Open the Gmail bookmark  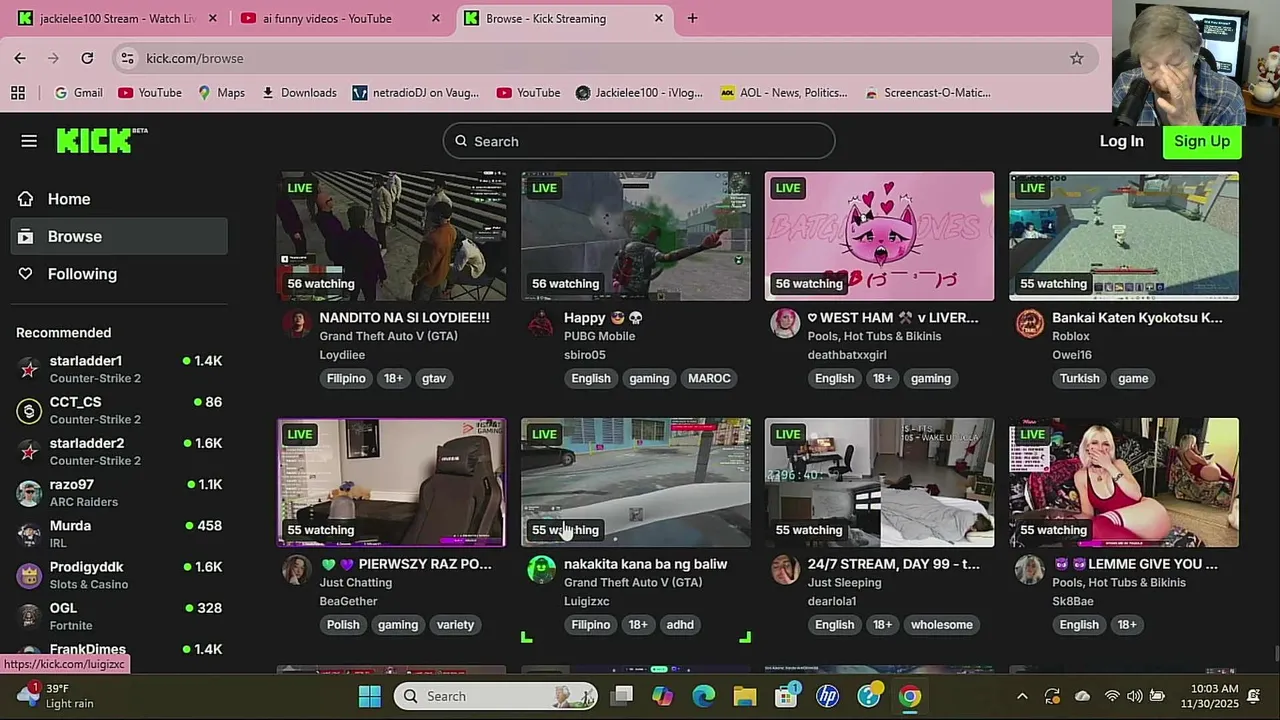[x=78, y=93]
